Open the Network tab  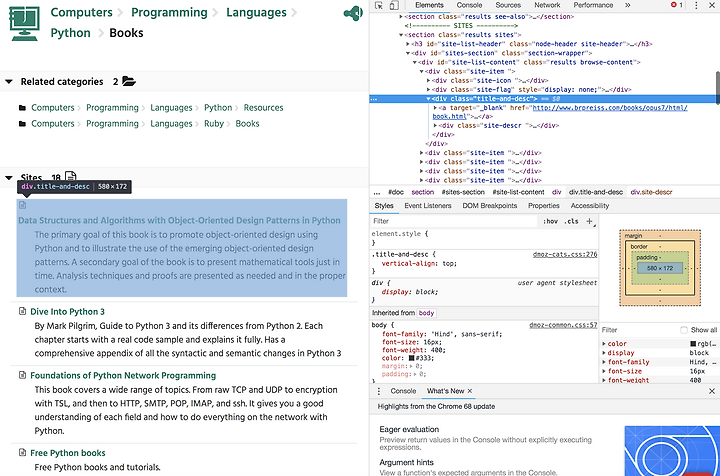pyautogui.click(x=547, y=5)
